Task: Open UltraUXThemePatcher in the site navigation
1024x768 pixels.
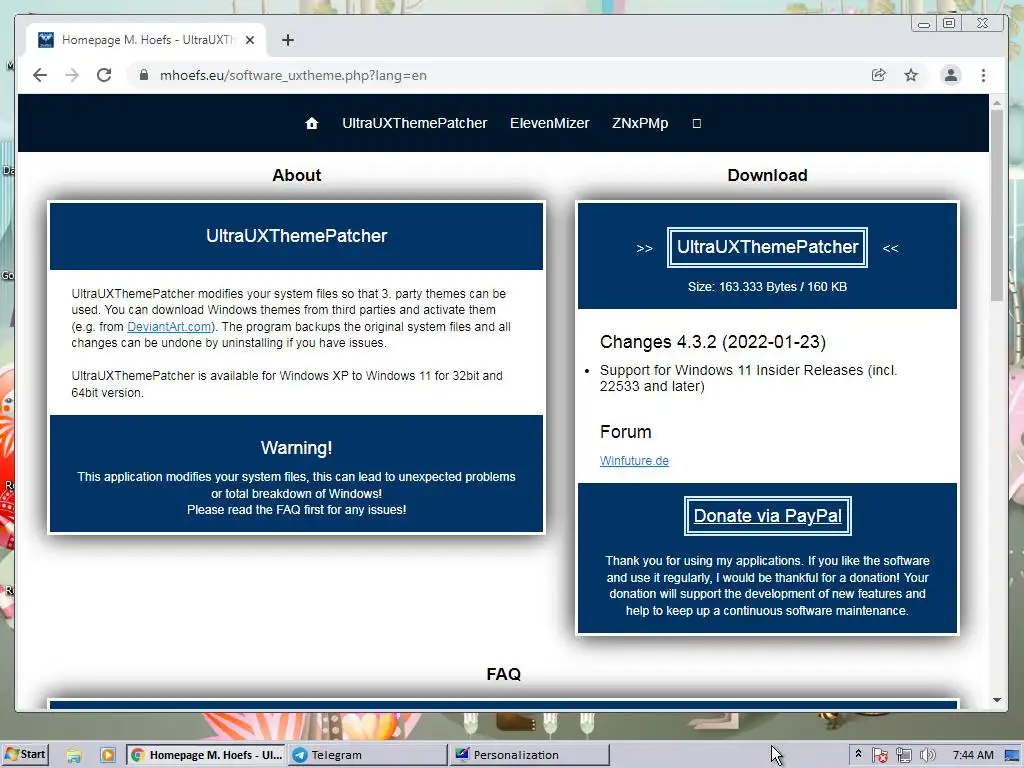Action: tap(415, 123)
